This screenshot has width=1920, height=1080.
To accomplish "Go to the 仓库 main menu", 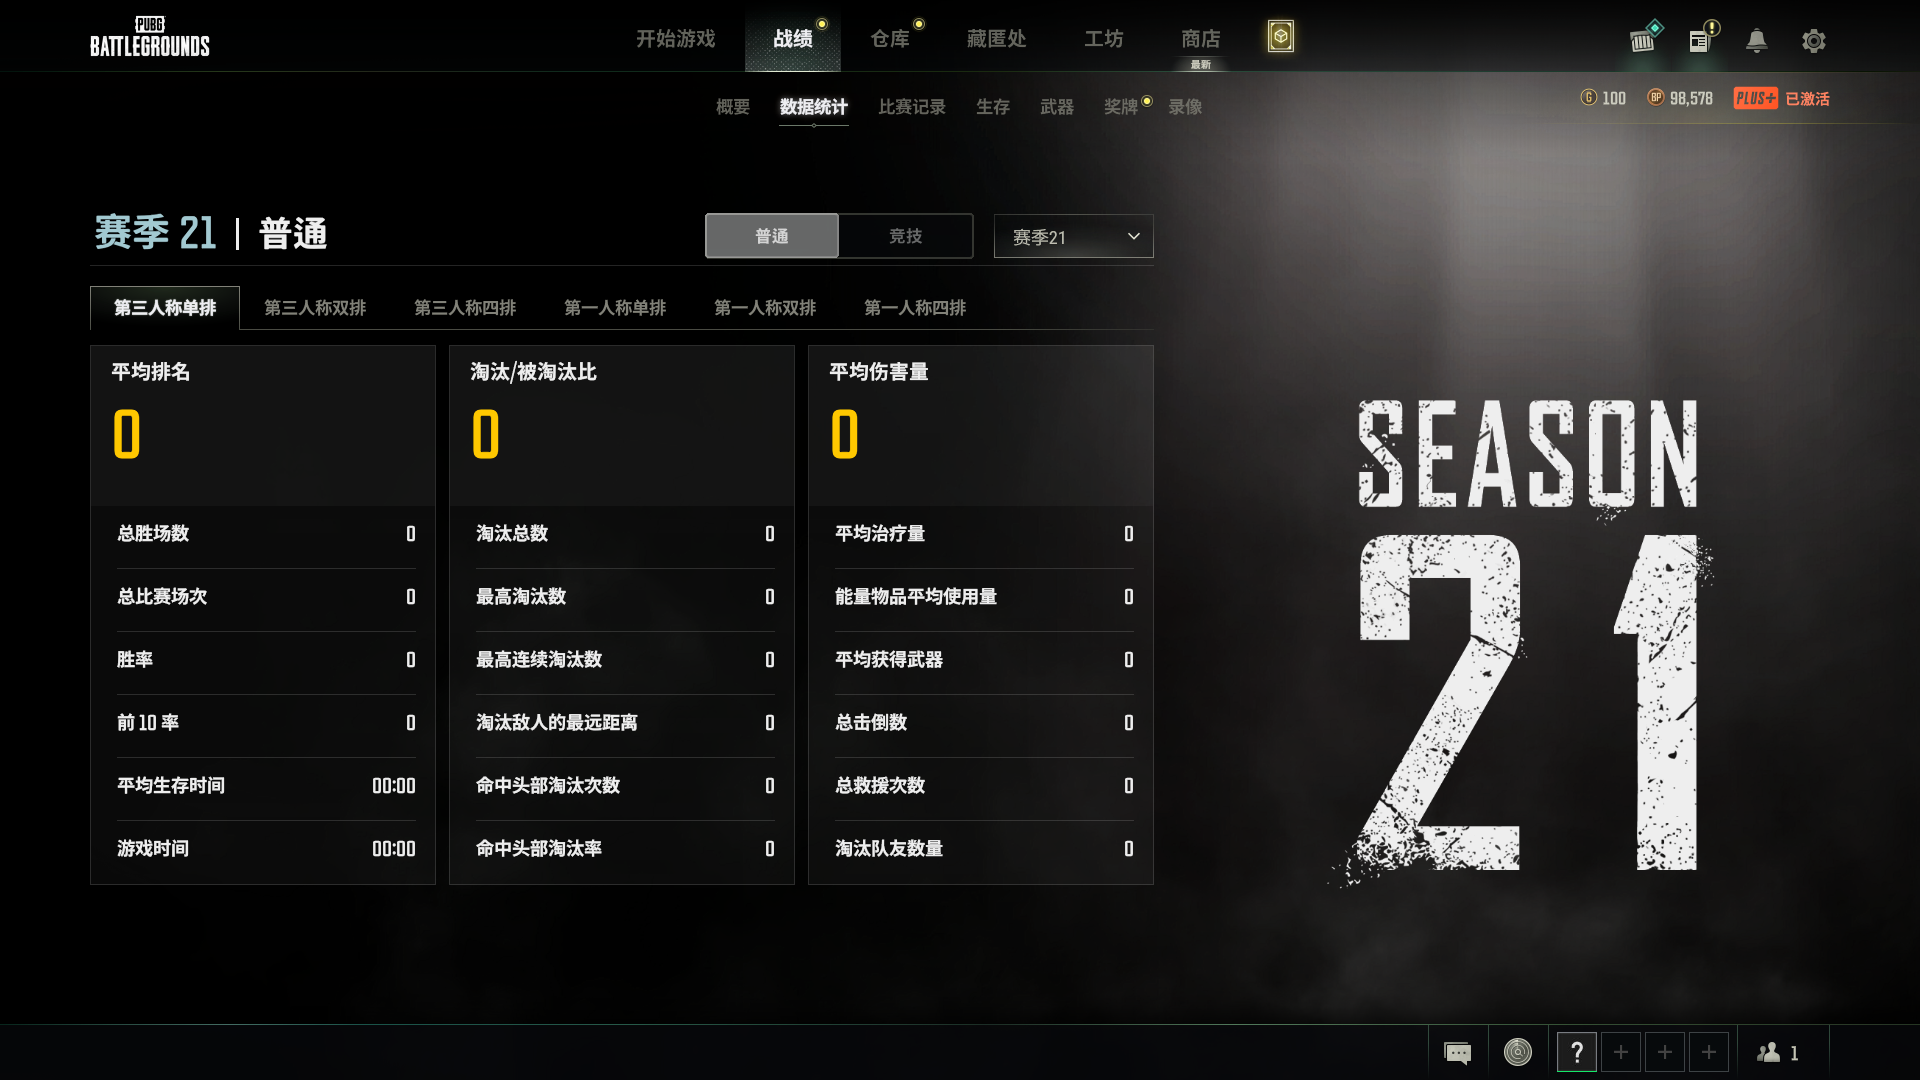I will coord(890,39).
